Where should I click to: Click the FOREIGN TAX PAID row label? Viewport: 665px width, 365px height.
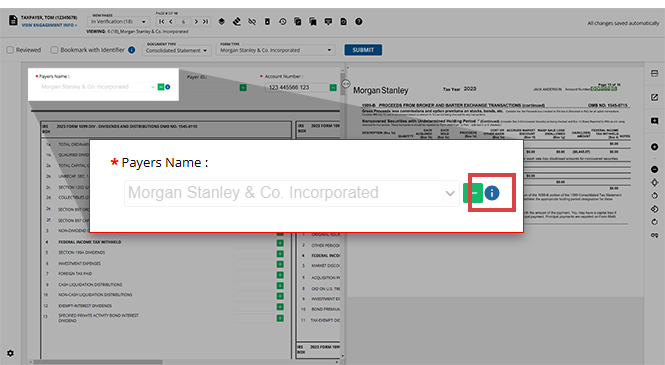[x=75, y=274]
